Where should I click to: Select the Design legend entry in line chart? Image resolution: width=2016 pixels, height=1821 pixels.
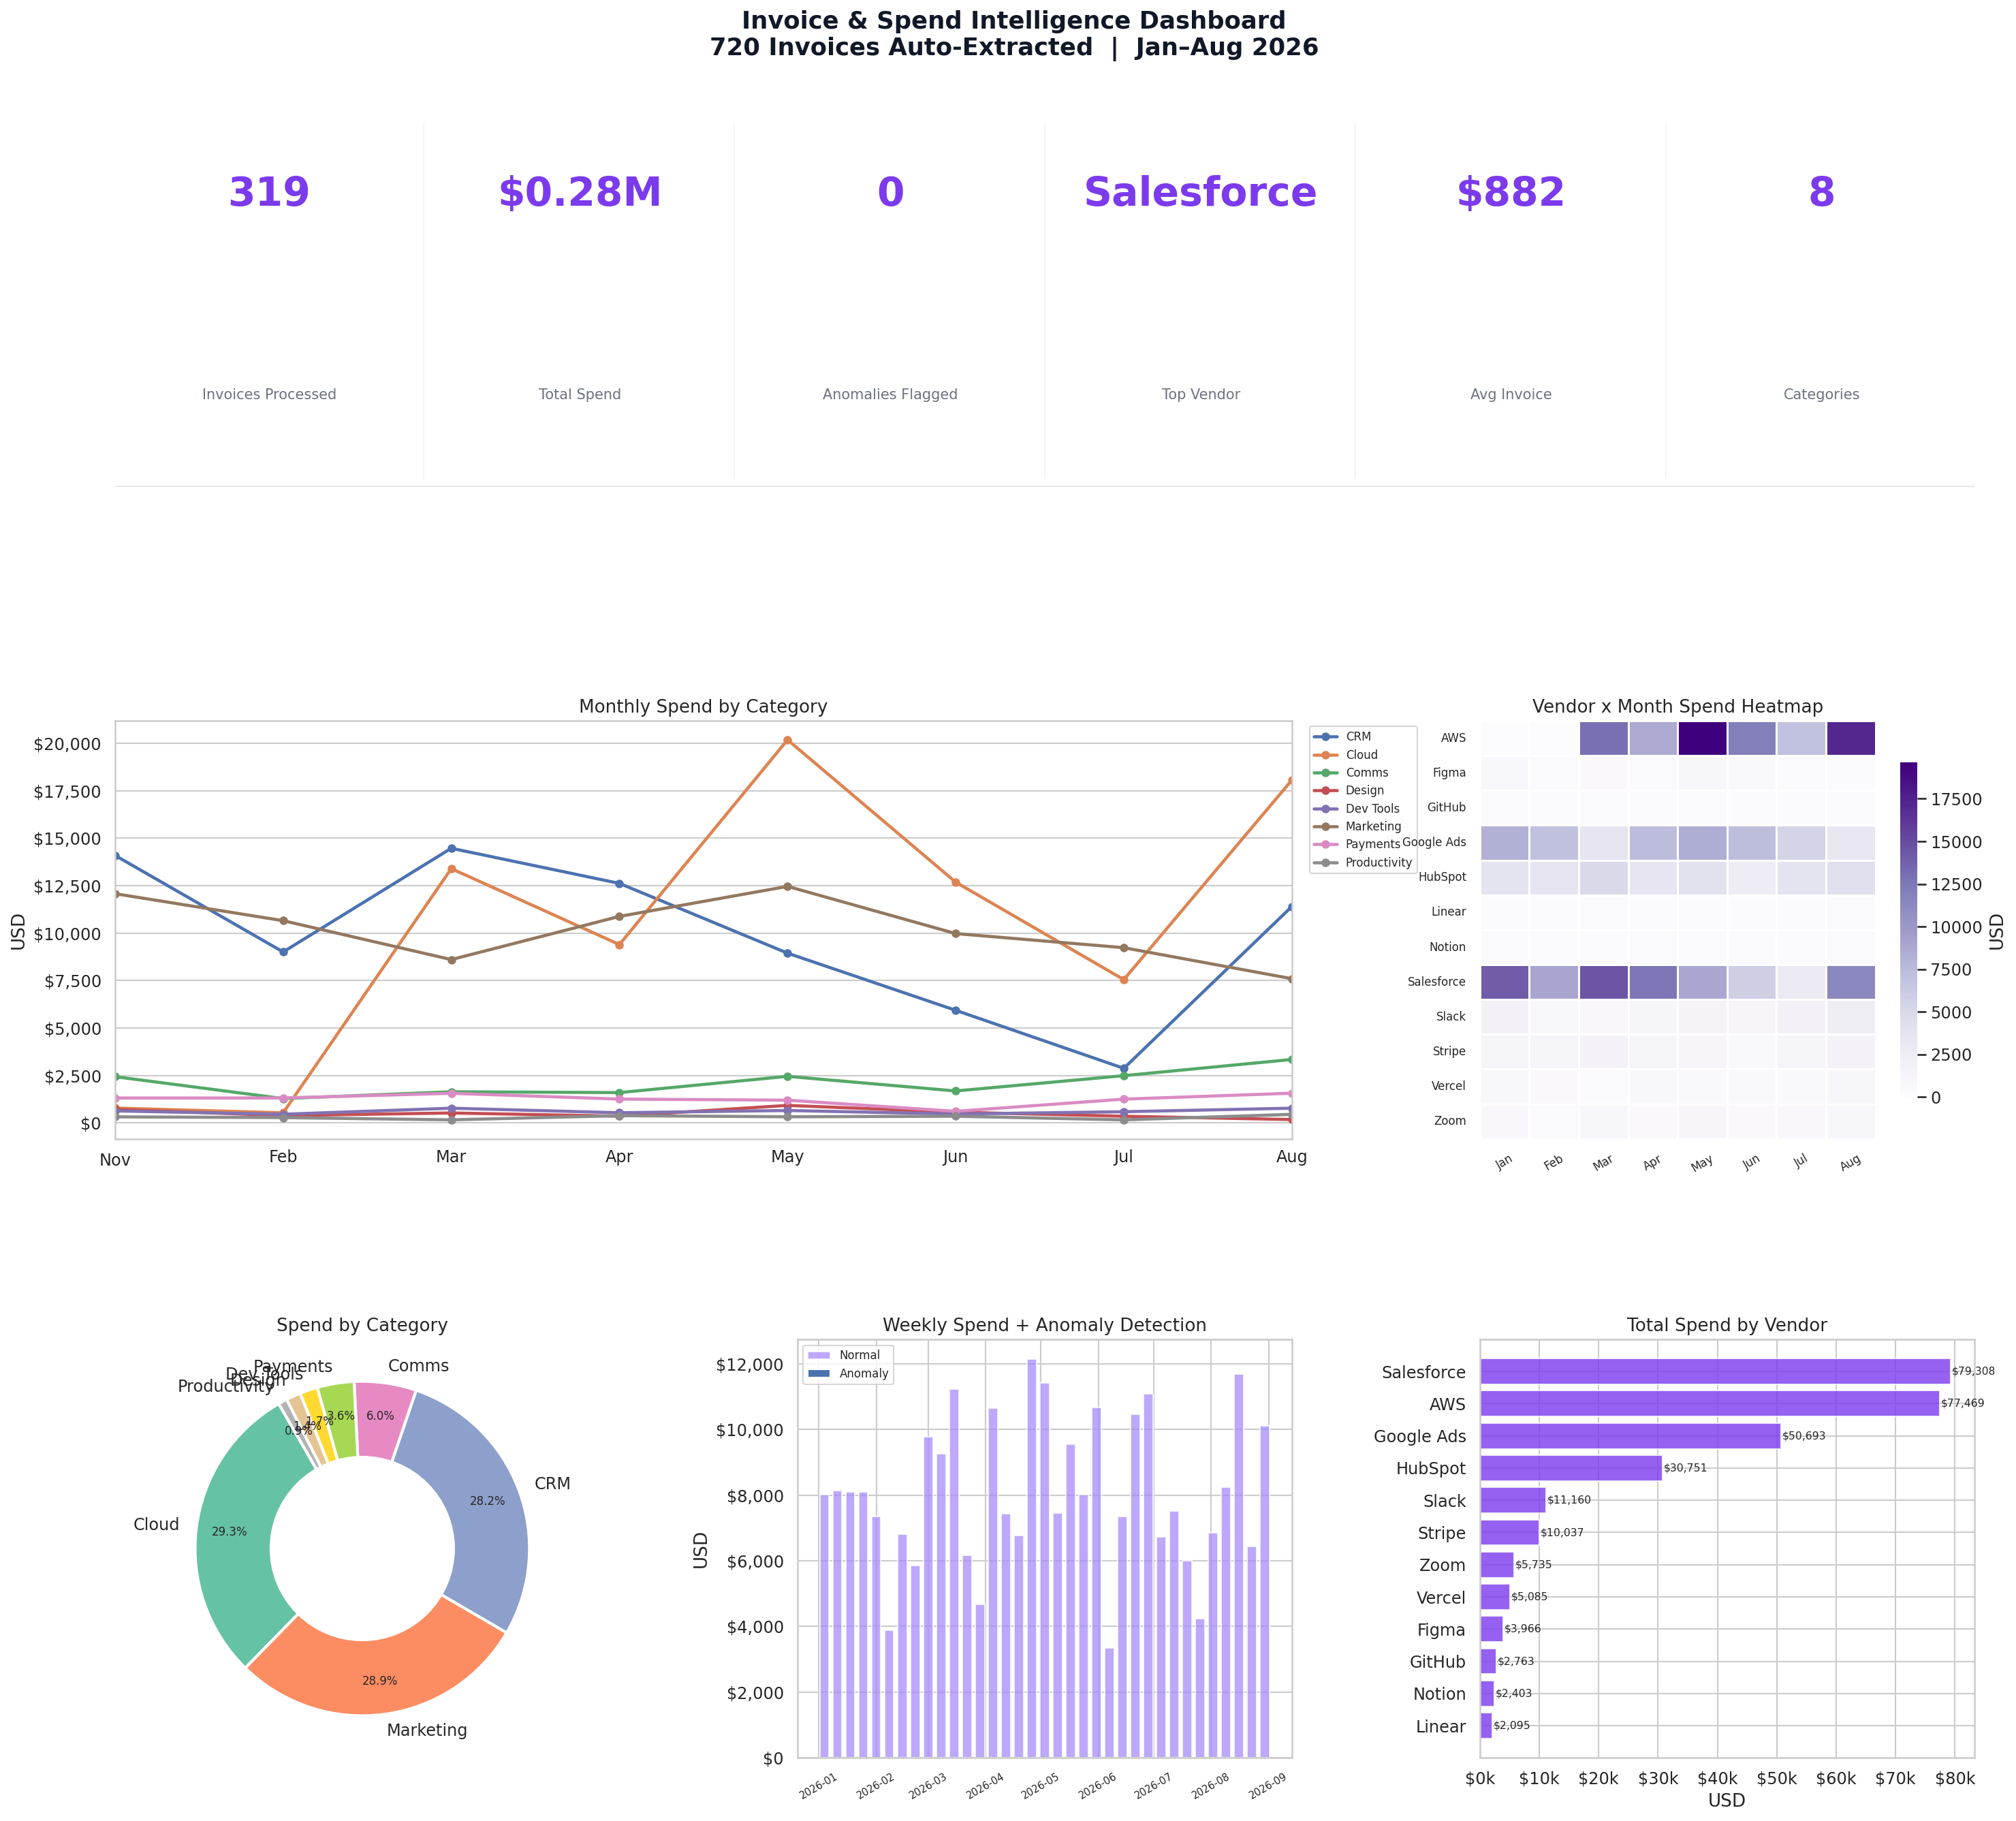tap(1349, 790)
